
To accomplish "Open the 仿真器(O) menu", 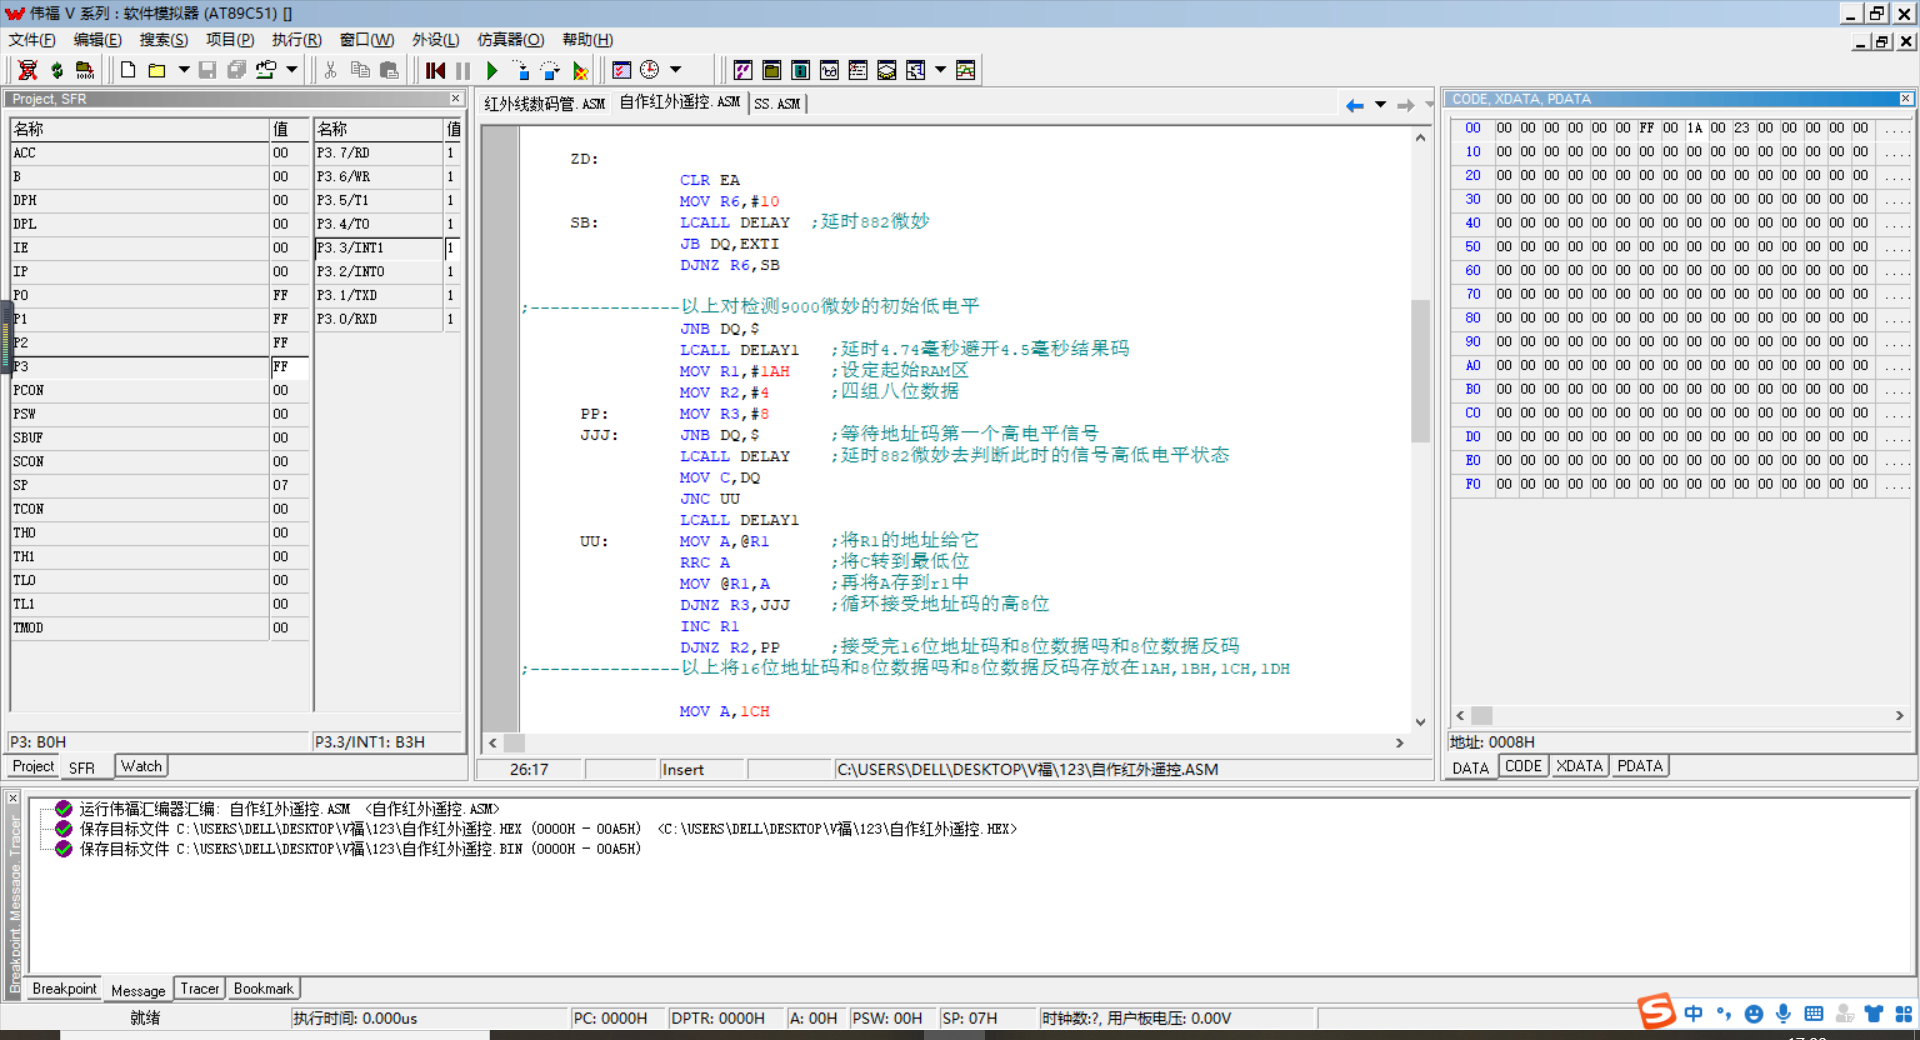I will [x=510, y=40].
